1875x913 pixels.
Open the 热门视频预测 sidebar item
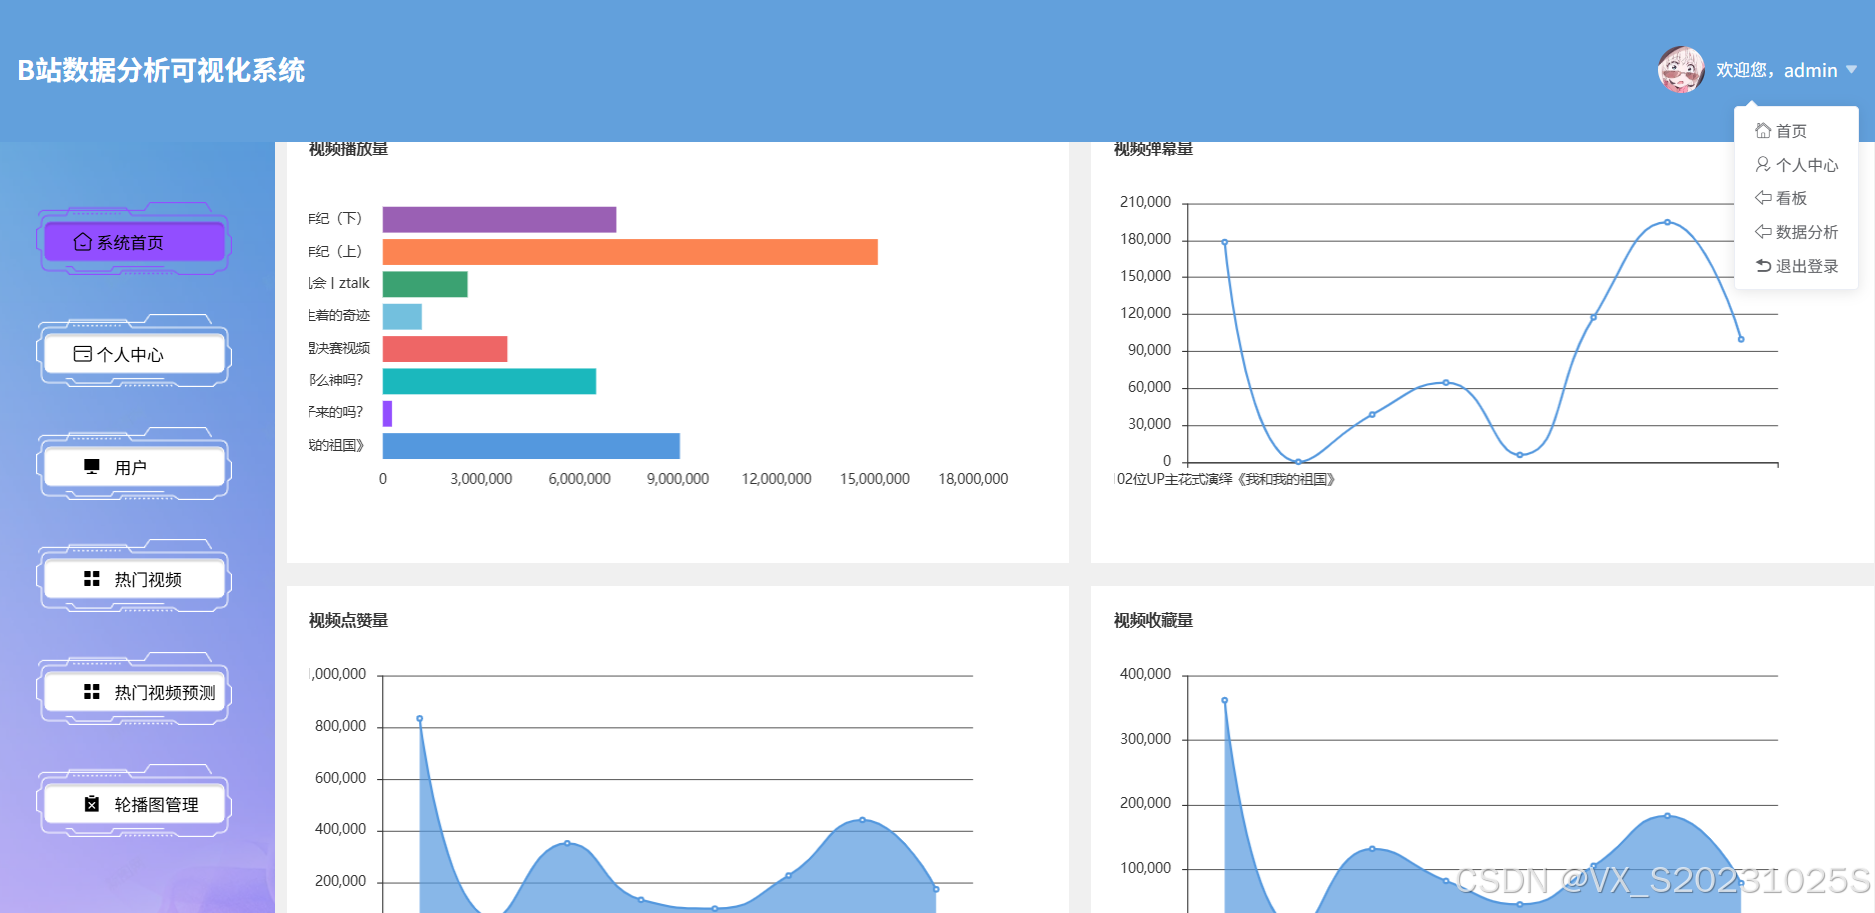coord(135,692)
